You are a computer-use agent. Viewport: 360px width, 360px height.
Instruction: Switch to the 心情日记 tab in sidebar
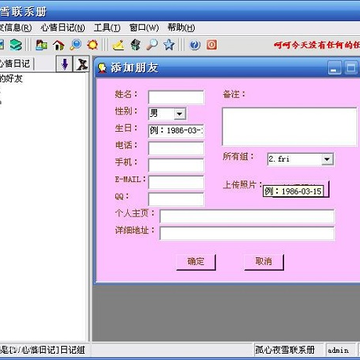(x=15, y=63)
